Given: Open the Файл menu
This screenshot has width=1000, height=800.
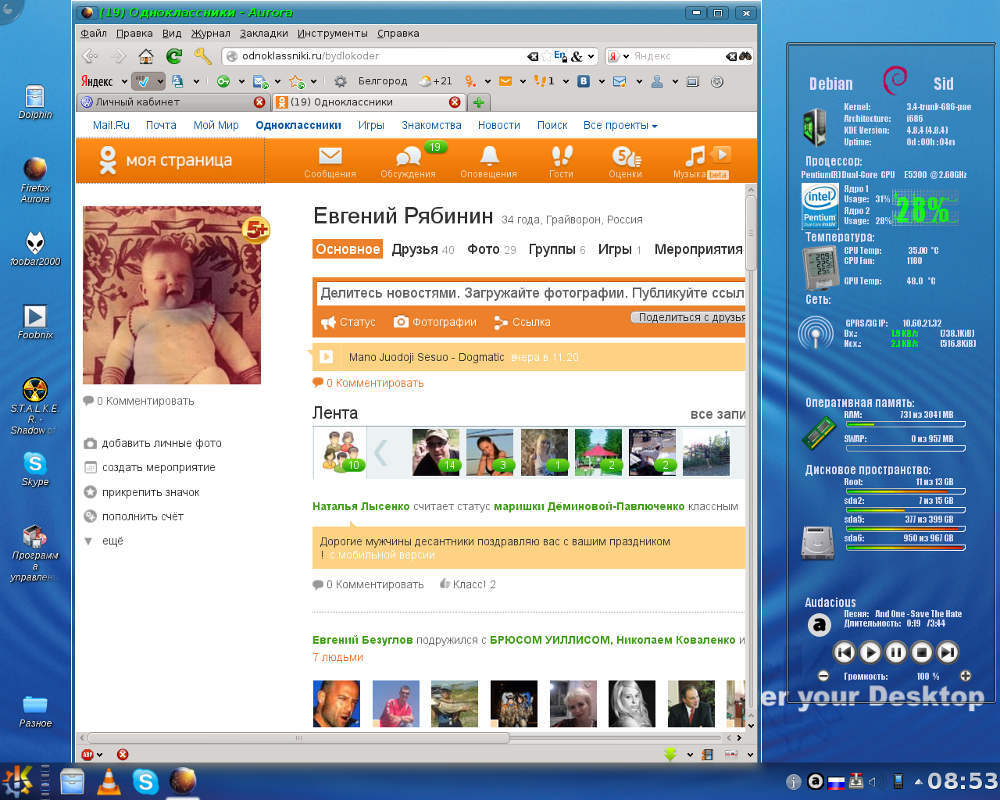Looking at the screenshot, I should point(93,33).
